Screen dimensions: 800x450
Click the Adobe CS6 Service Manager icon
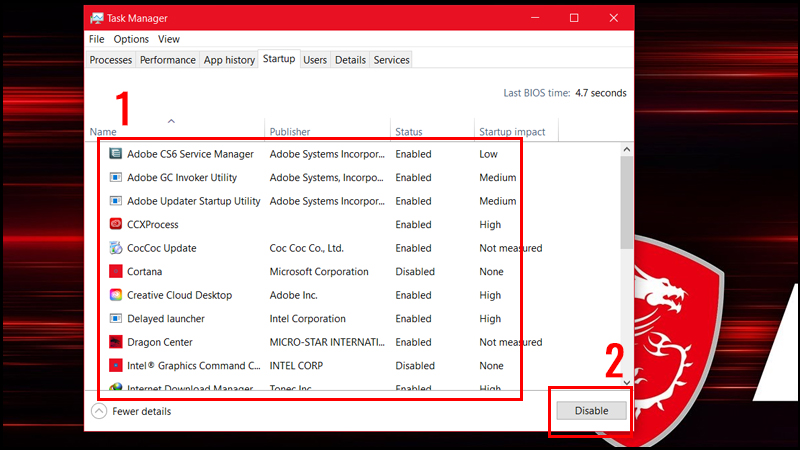coord(116,154)
